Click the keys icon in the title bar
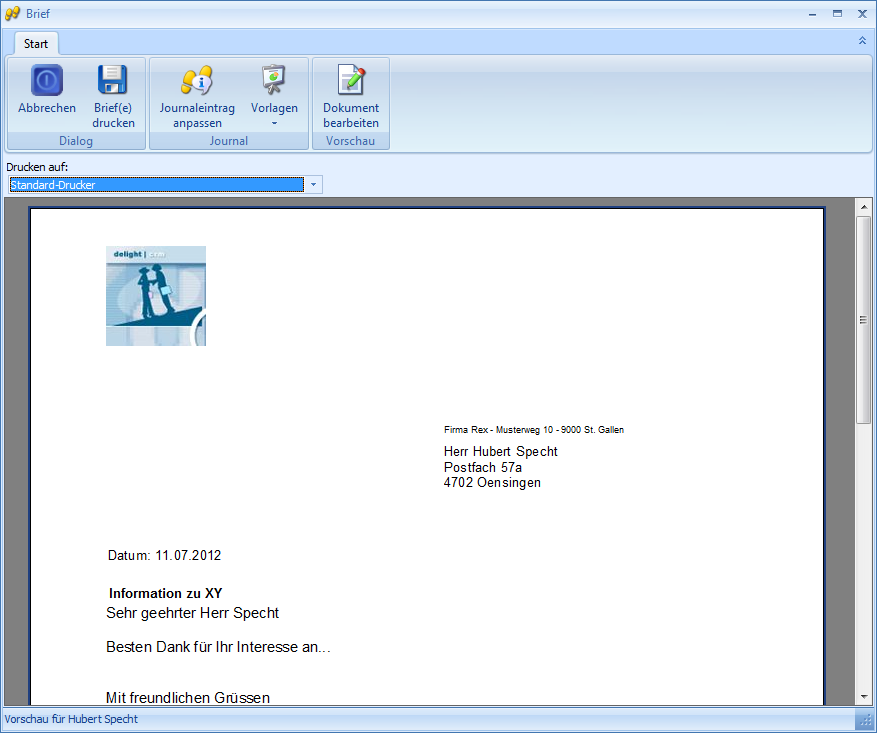 (12, 13)
